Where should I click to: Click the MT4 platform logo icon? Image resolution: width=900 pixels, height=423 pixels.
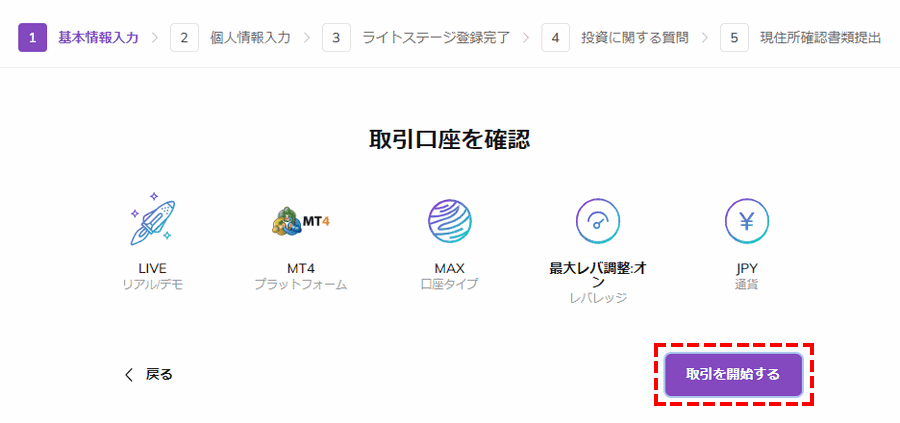pos(301,221)
